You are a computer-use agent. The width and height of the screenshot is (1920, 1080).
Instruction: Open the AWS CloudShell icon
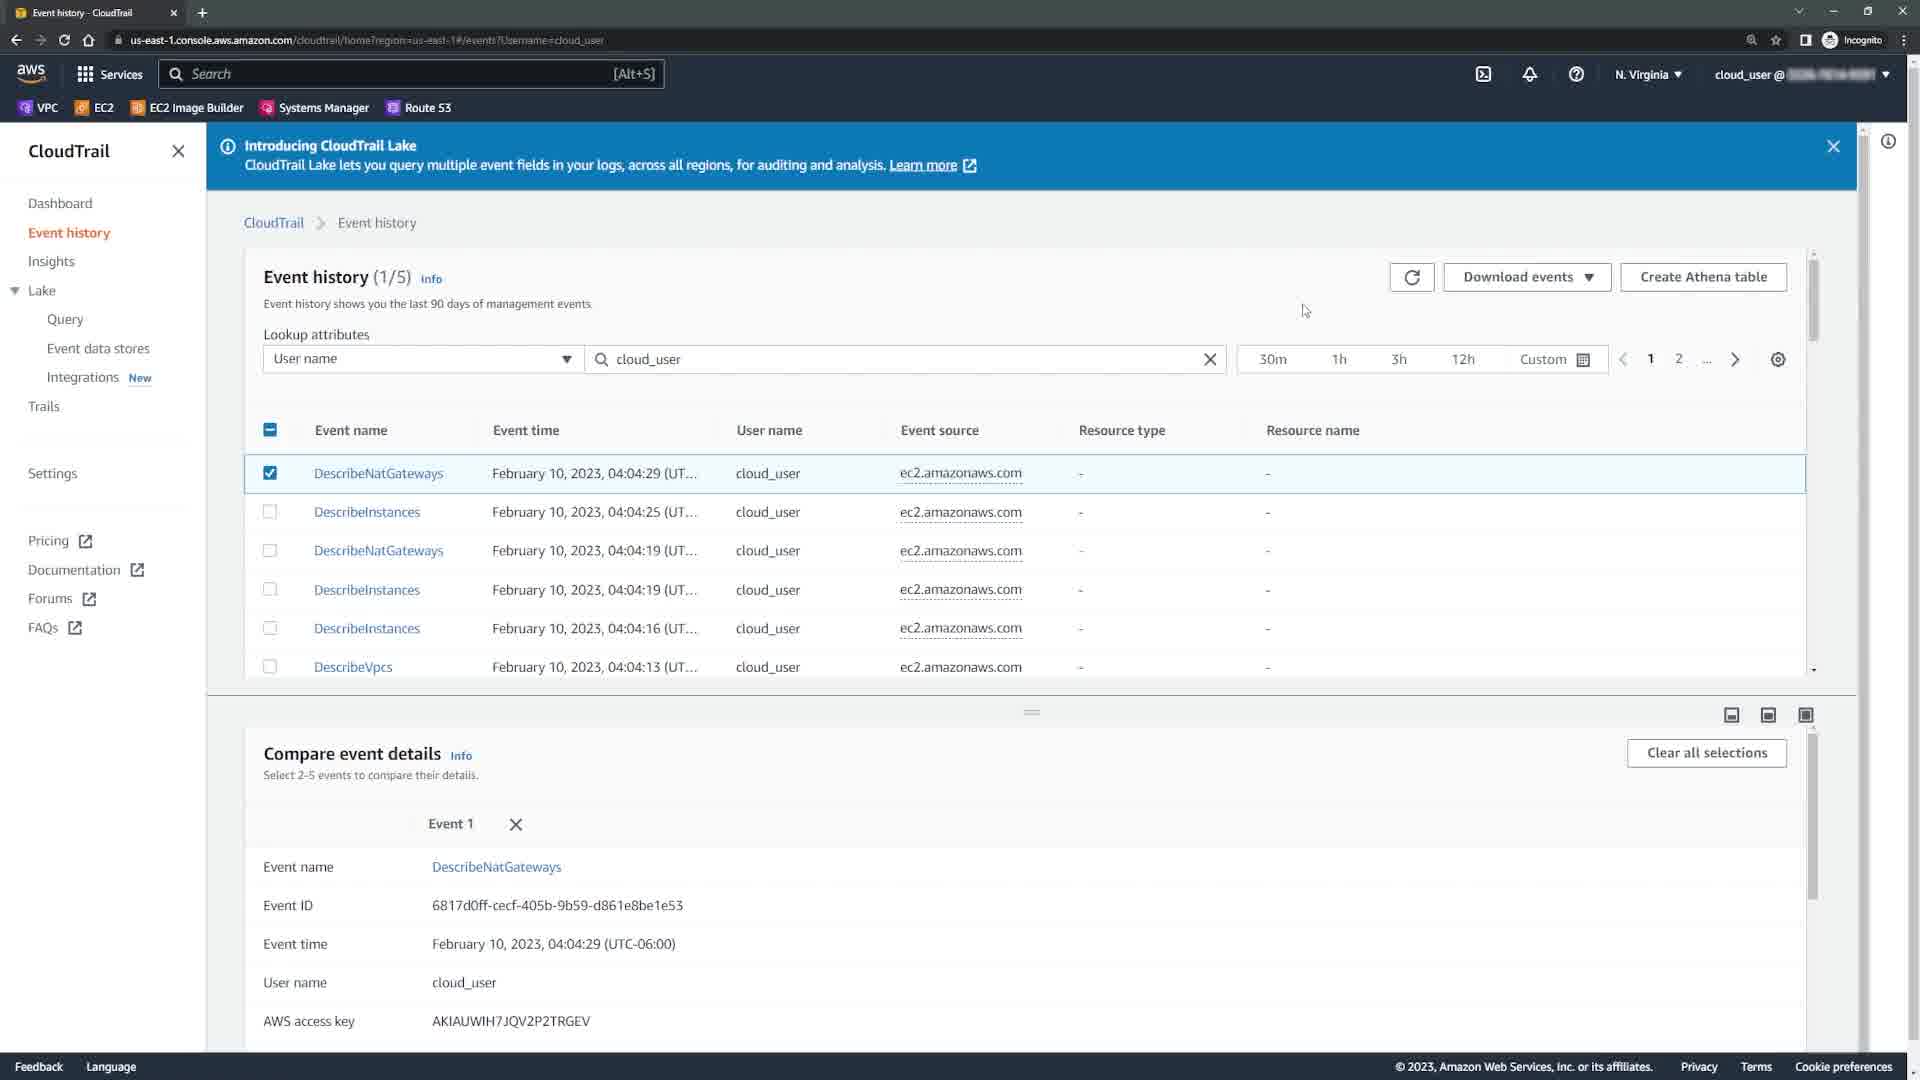[1483, 74]
